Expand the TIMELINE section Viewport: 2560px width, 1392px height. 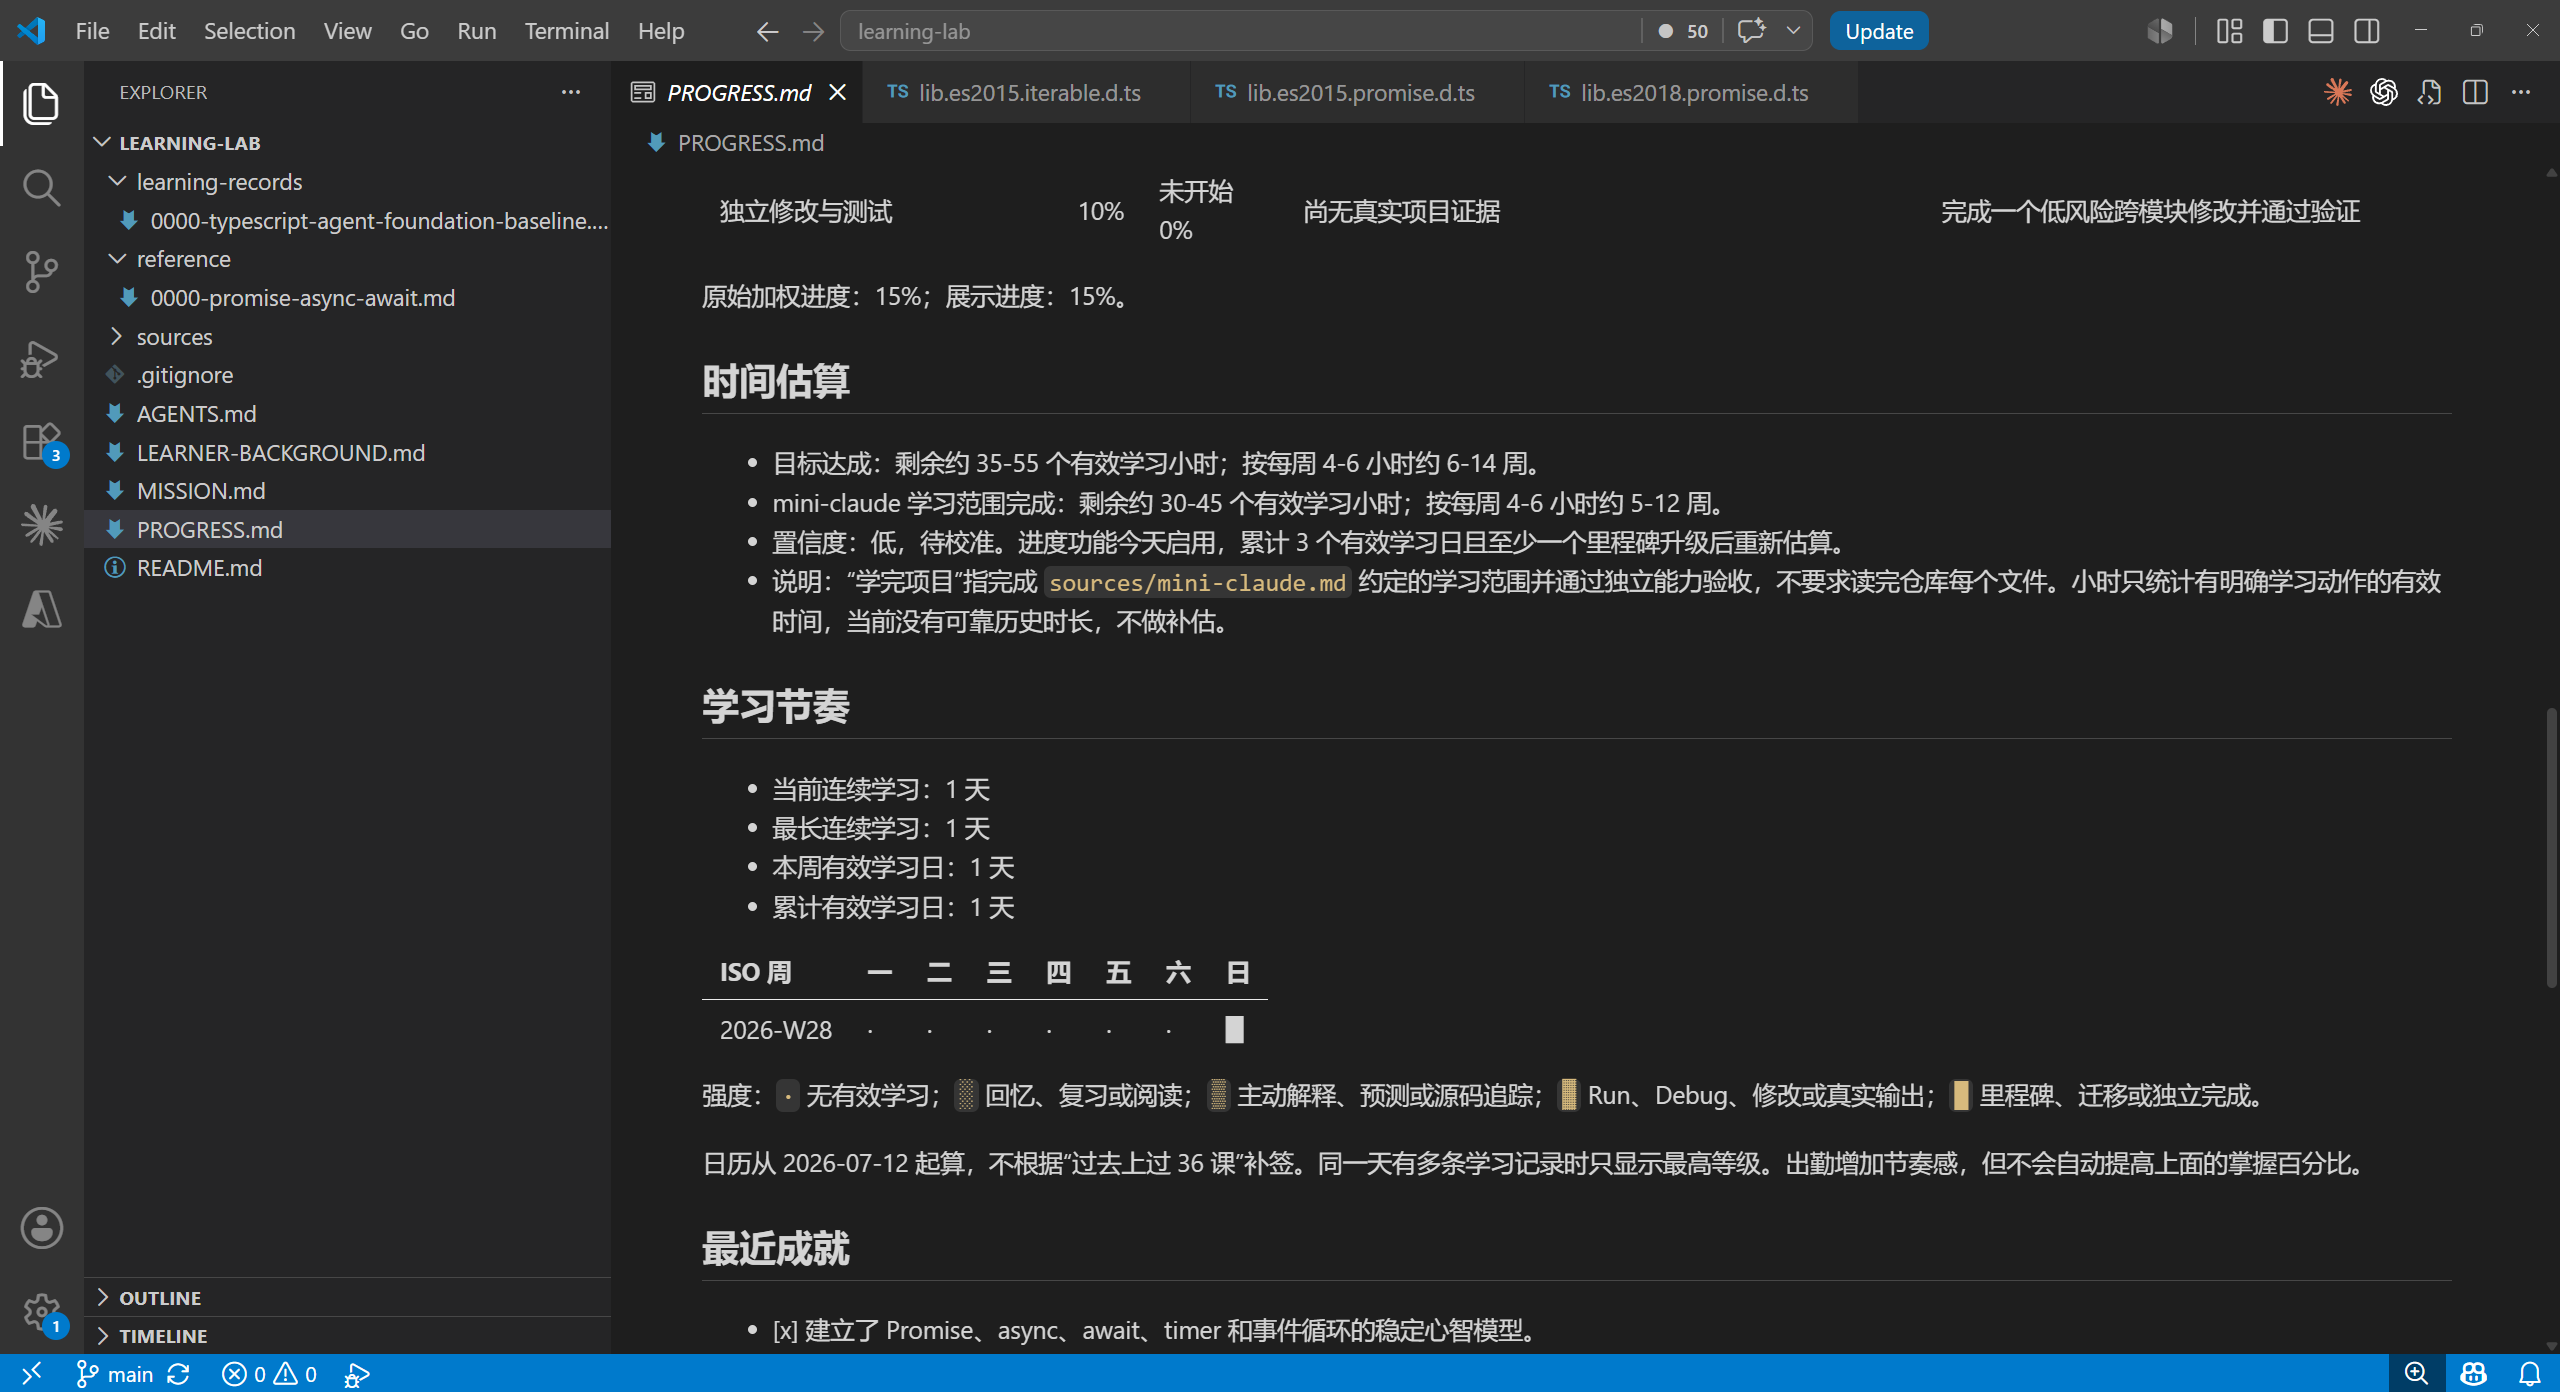coord(347,1336)
